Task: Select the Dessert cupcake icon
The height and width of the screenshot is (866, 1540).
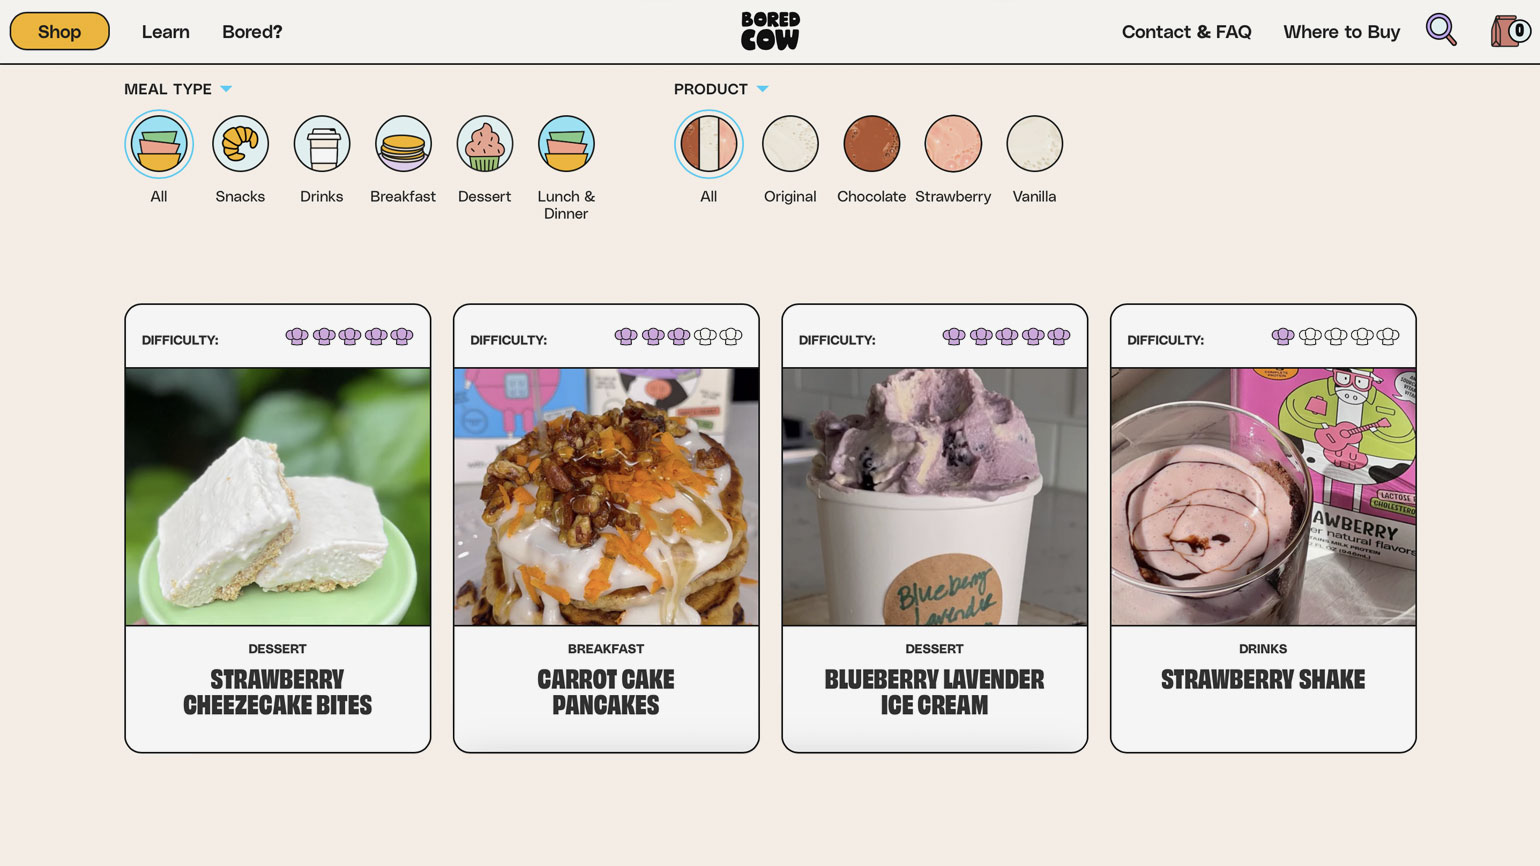Action: (485, 144)
